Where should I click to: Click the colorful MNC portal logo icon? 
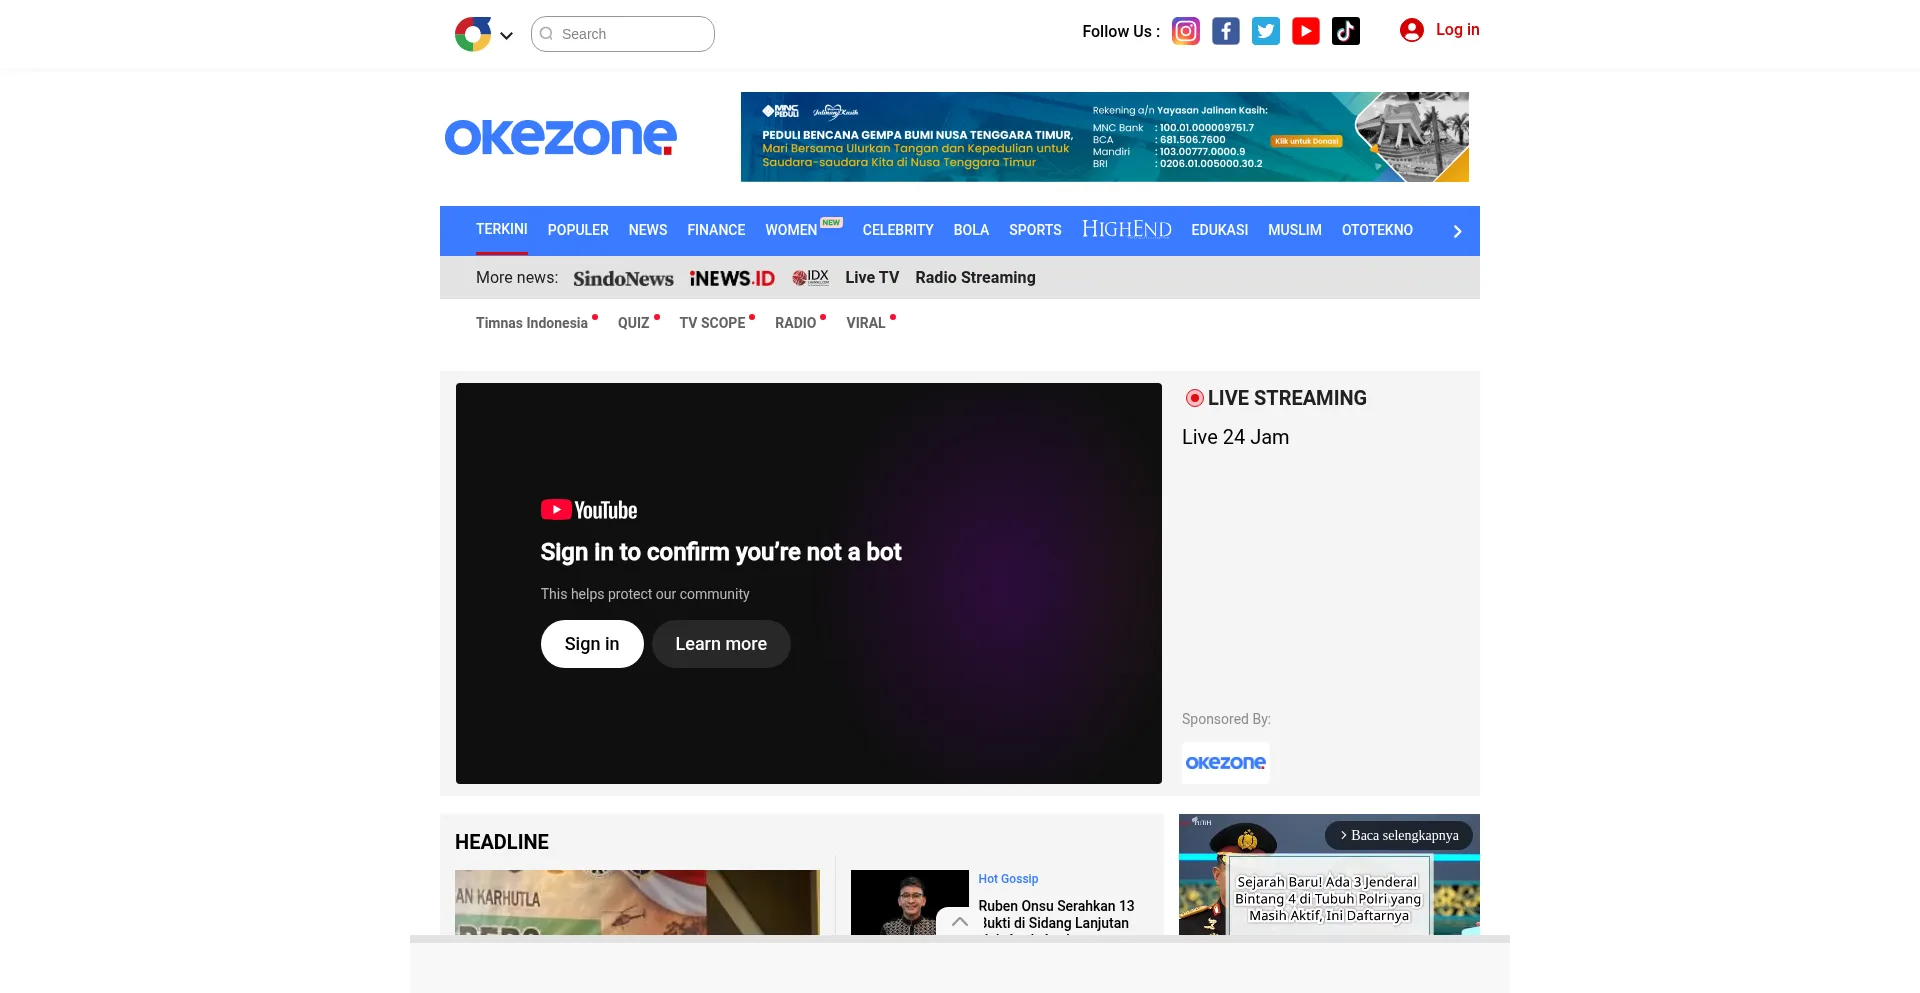point(473,34)
